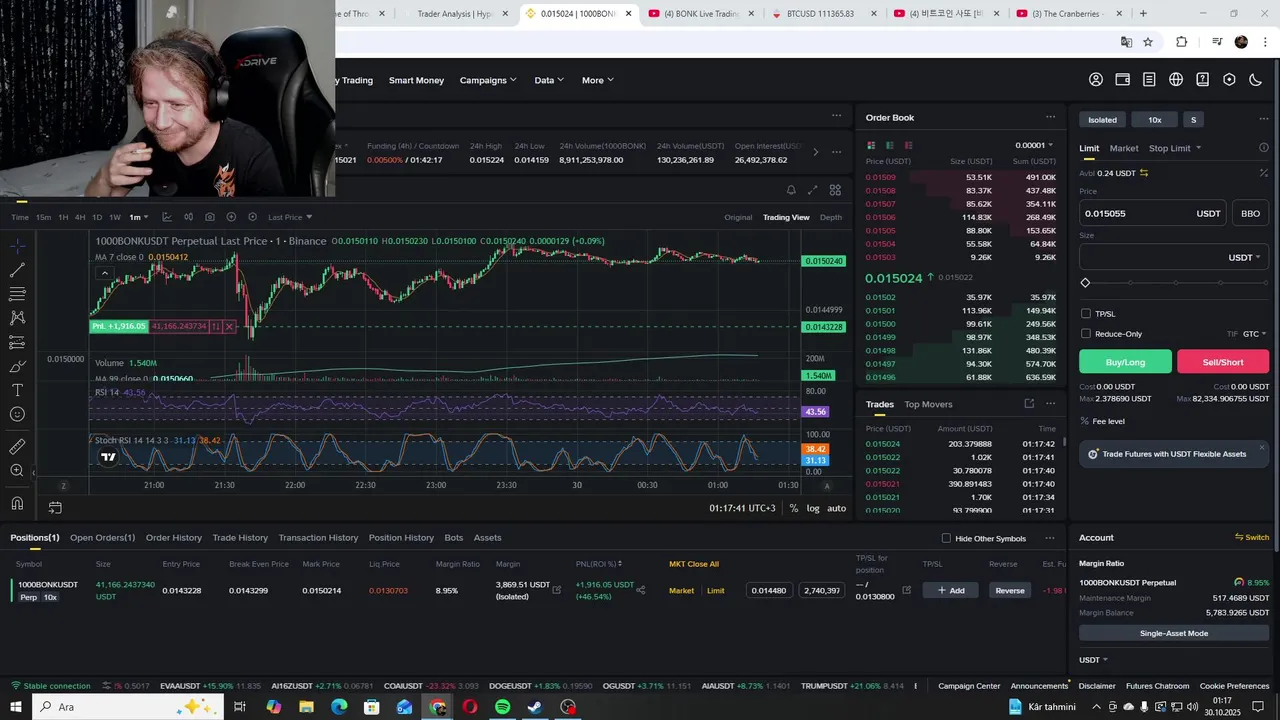Expand the Campaigns menu
Viewport: 1280px width, 720px height.
pos(488,80)
